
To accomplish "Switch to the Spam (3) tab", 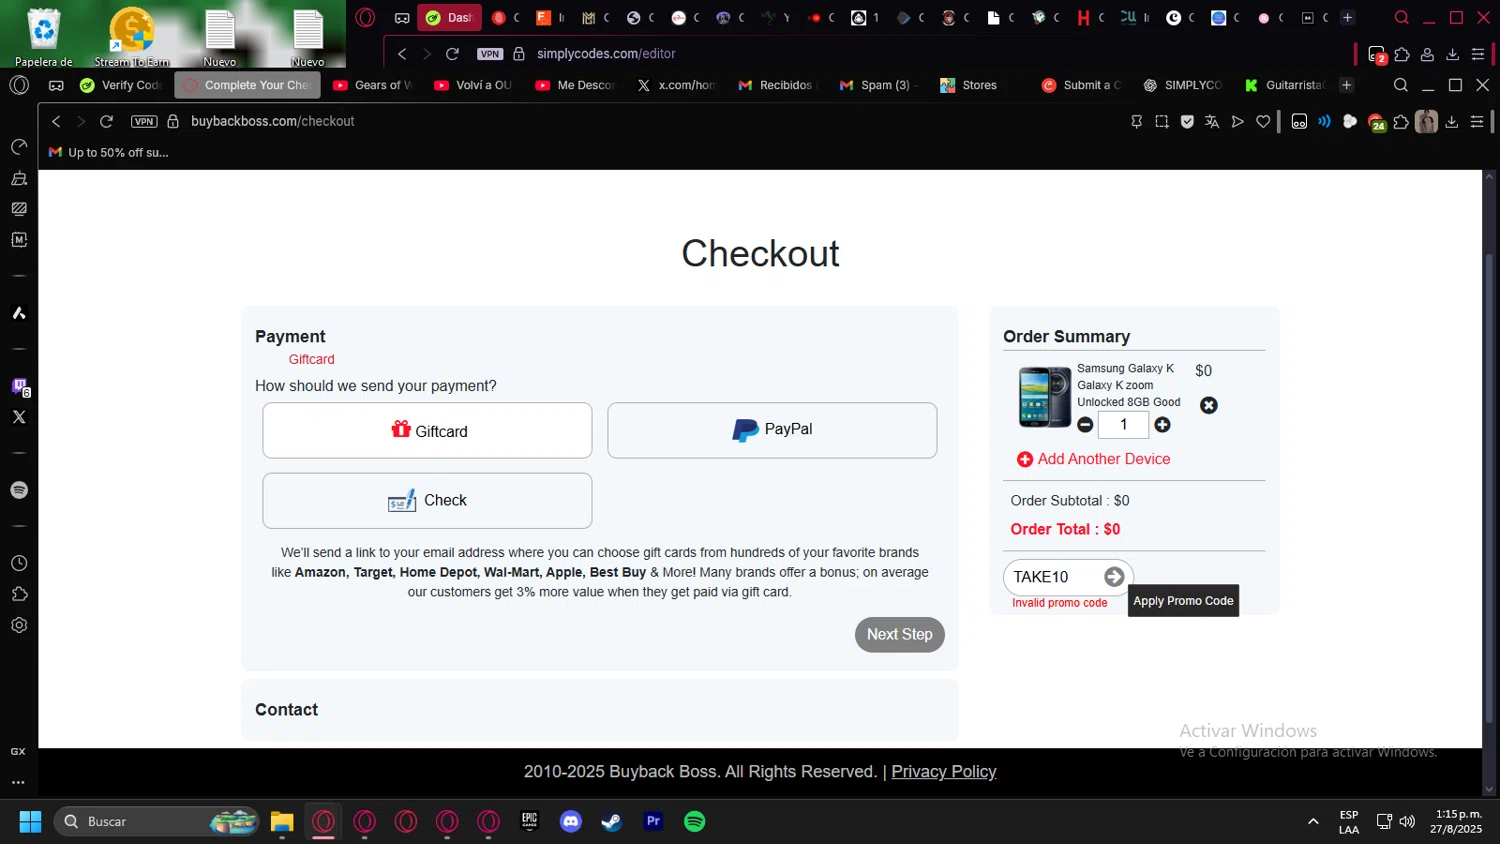I will coord(876,85).
